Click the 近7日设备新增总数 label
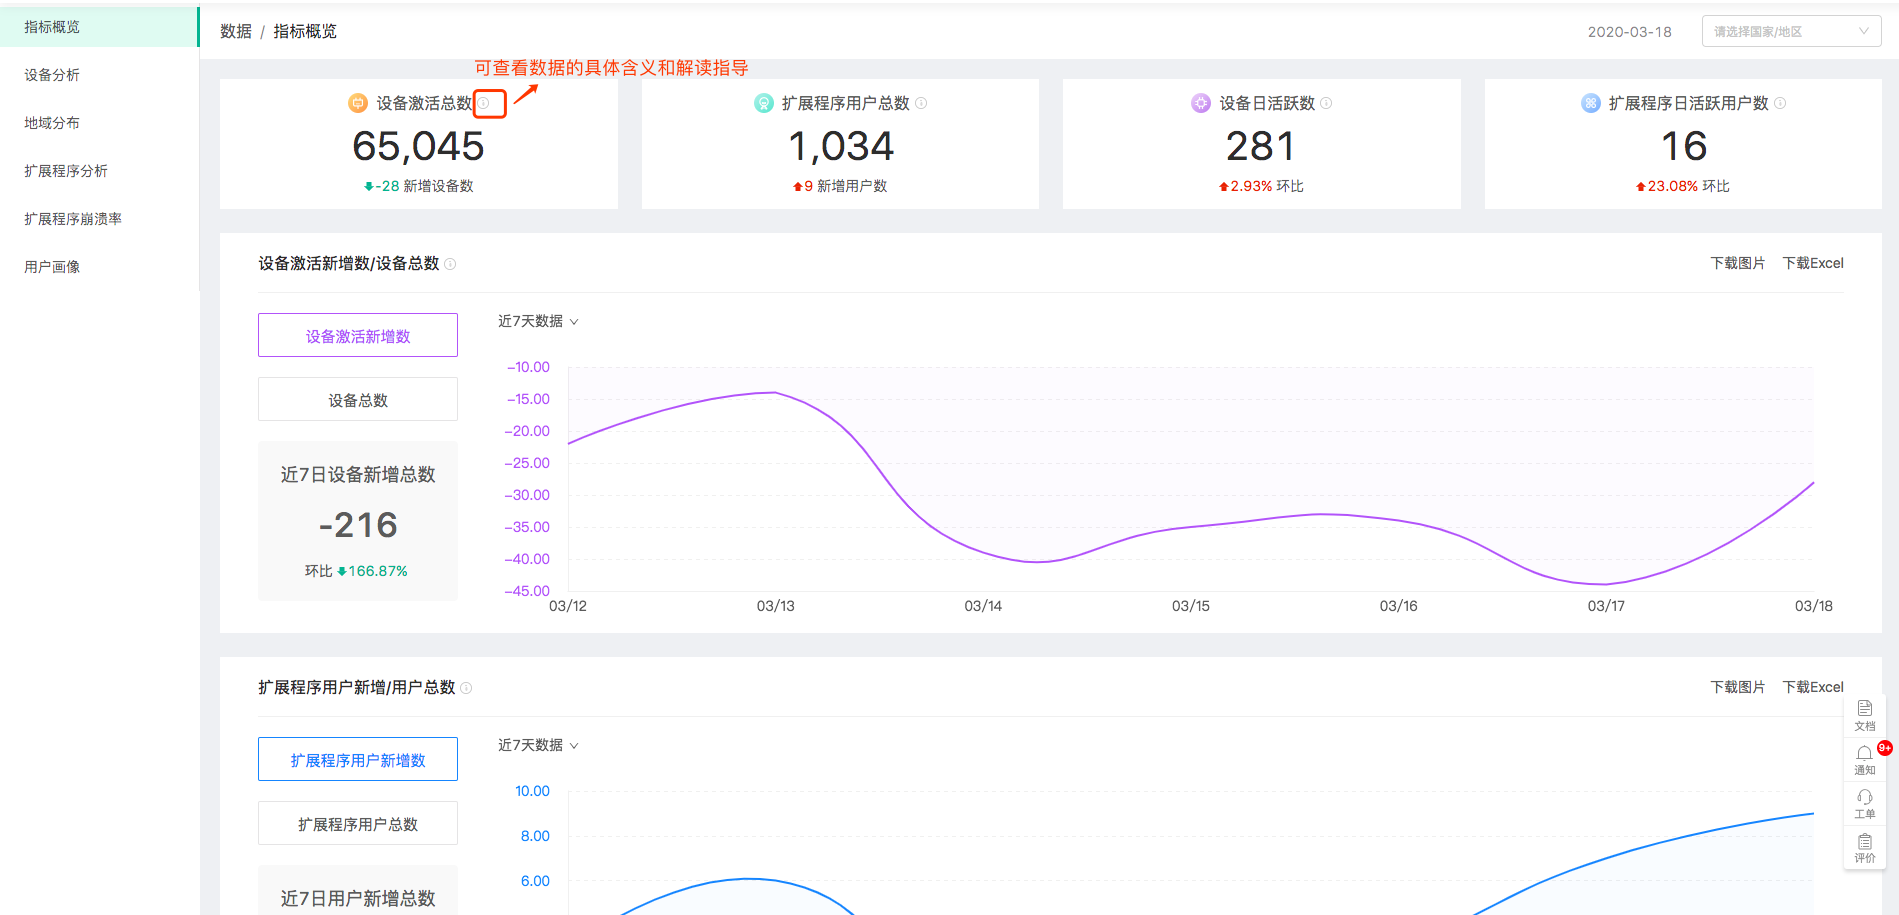This screenshot has width=1899, height=915. pyautogui.click(x=358, y=474)
